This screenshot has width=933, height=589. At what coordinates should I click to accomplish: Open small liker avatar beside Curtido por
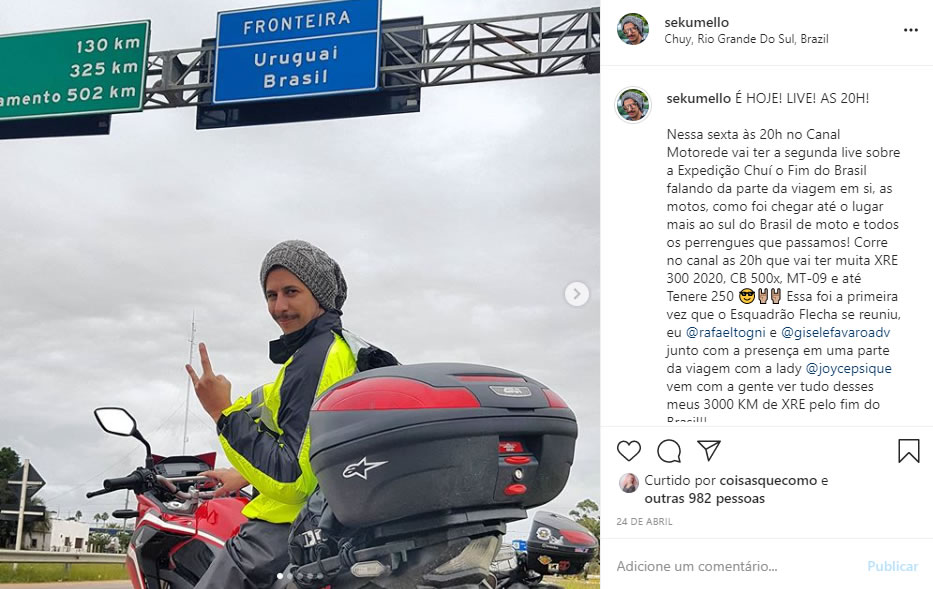point(628,483)
